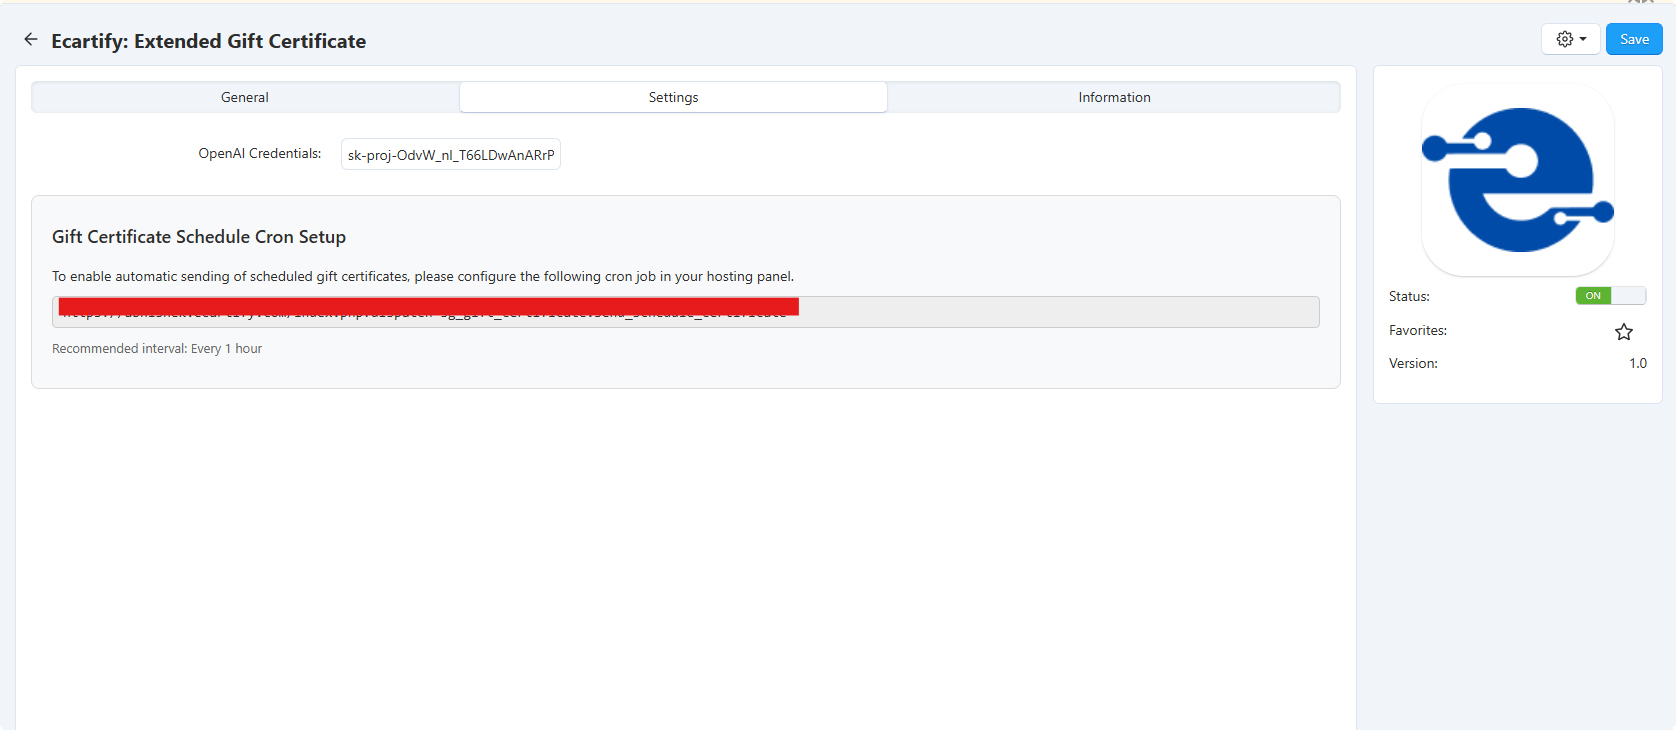
Task: Open the Information tab
Action: pos(1113,97)
